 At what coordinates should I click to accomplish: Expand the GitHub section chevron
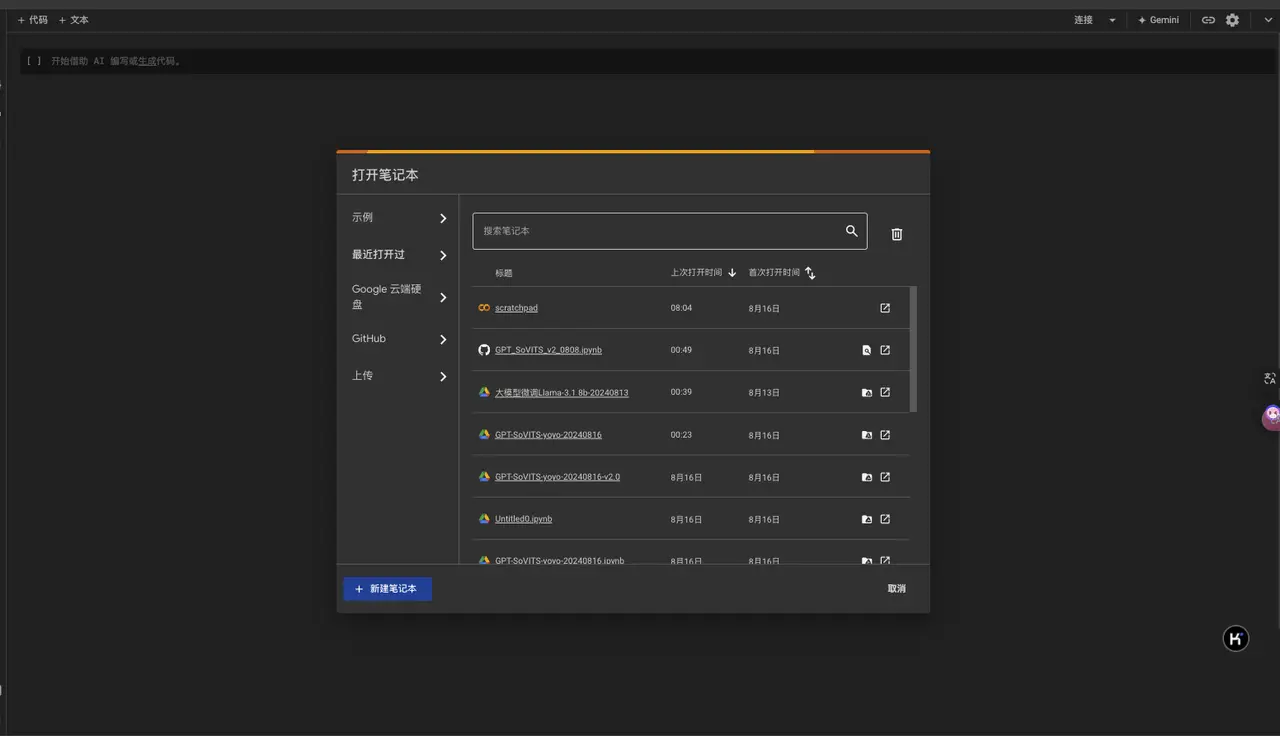coord(443,339)
